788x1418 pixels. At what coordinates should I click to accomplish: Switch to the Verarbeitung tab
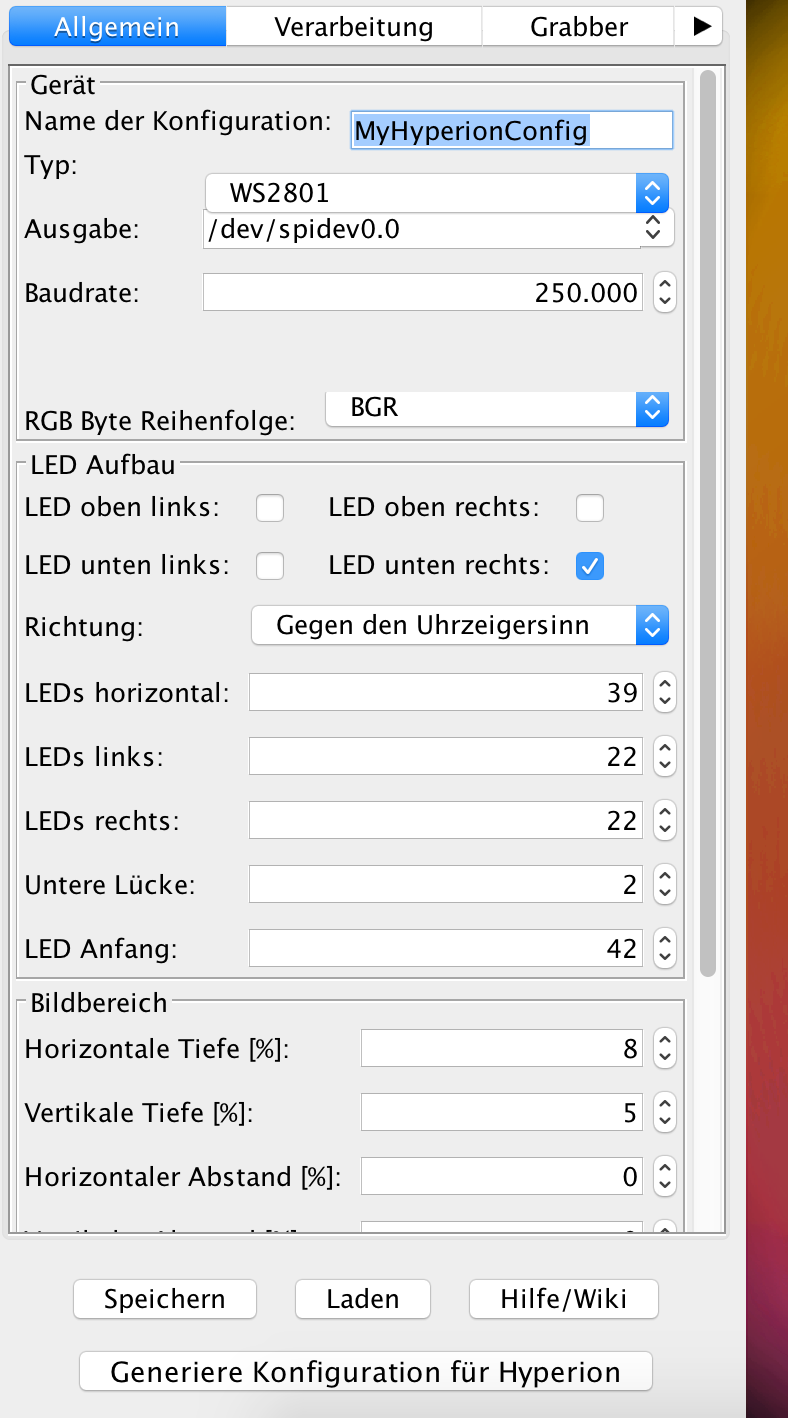[354, 27]
